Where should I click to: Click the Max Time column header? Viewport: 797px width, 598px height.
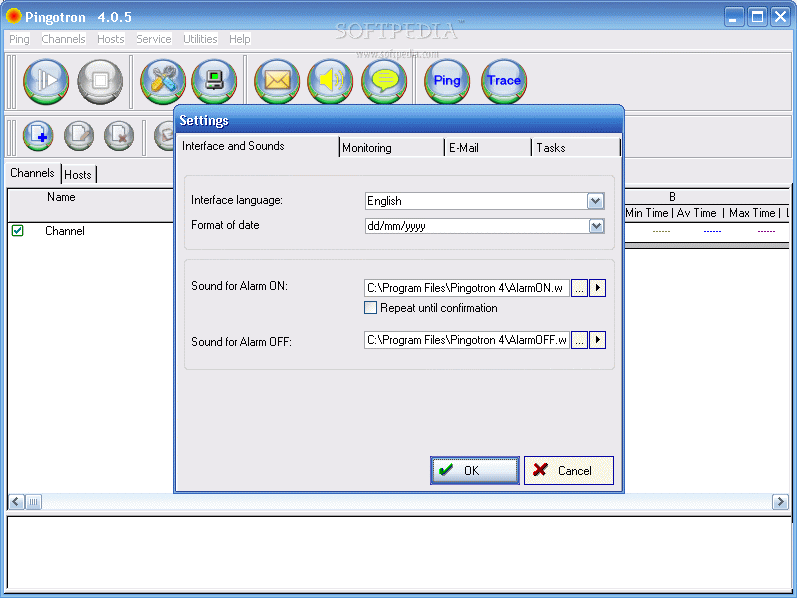pos(752,213)
